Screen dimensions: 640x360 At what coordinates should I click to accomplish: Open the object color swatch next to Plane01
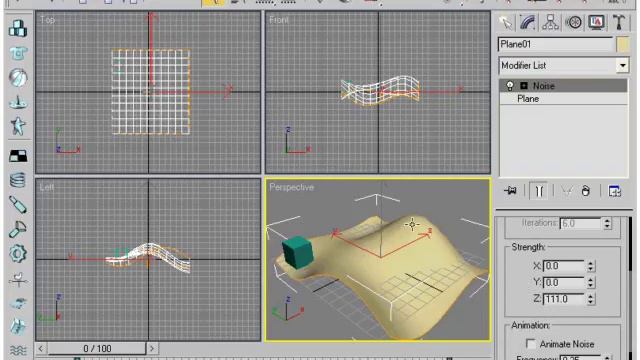pos(623,44)
